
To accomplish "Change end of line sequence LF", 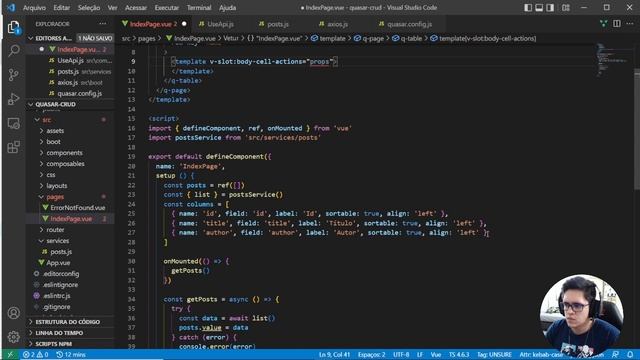I will [420, 355].
